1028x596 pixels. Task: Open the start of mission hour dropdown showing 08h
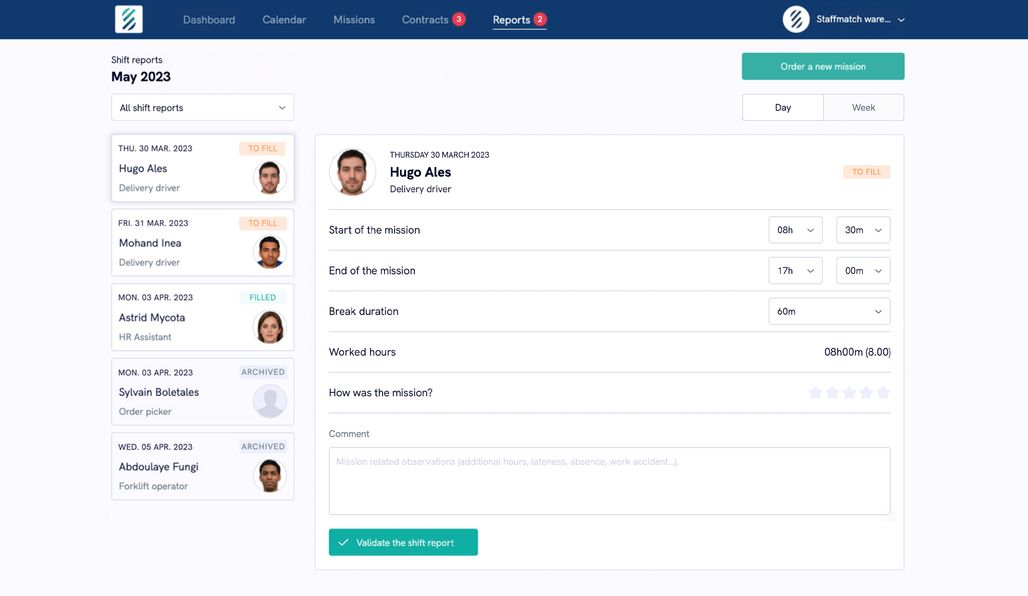pyautogui.click(x=795, y=229)
